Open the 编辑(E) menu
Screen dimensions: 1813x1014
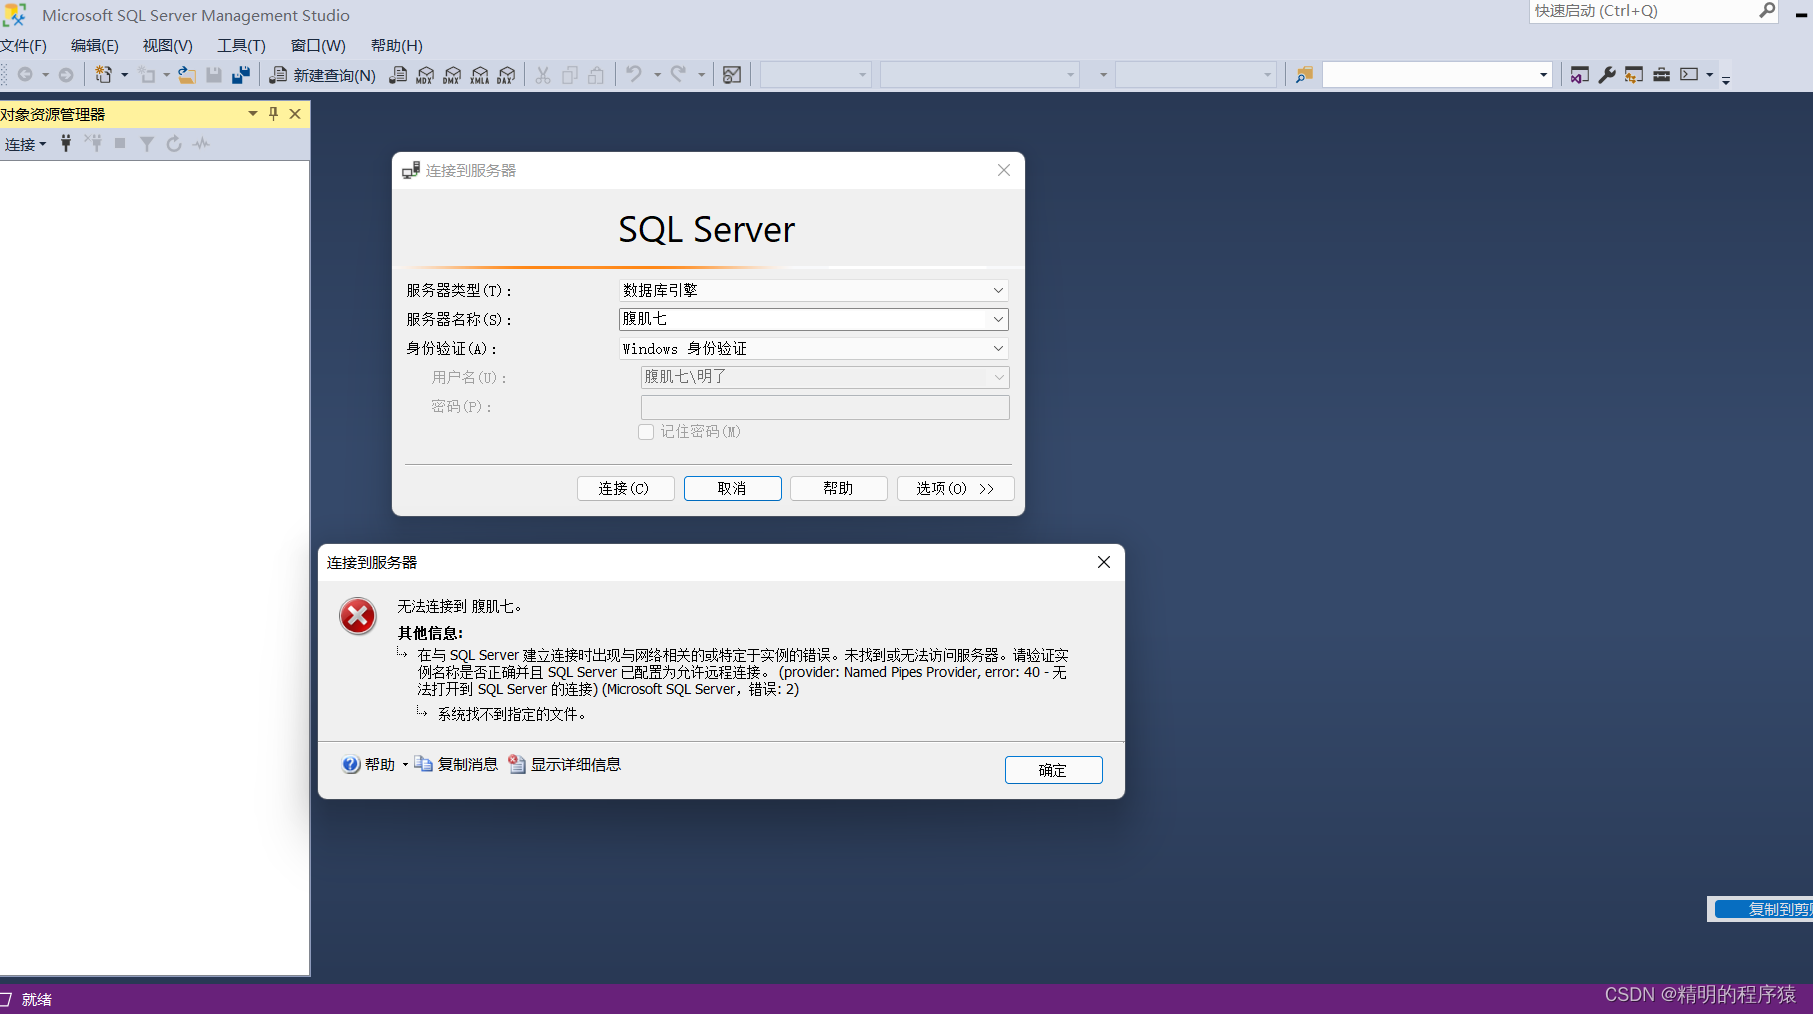95,45
